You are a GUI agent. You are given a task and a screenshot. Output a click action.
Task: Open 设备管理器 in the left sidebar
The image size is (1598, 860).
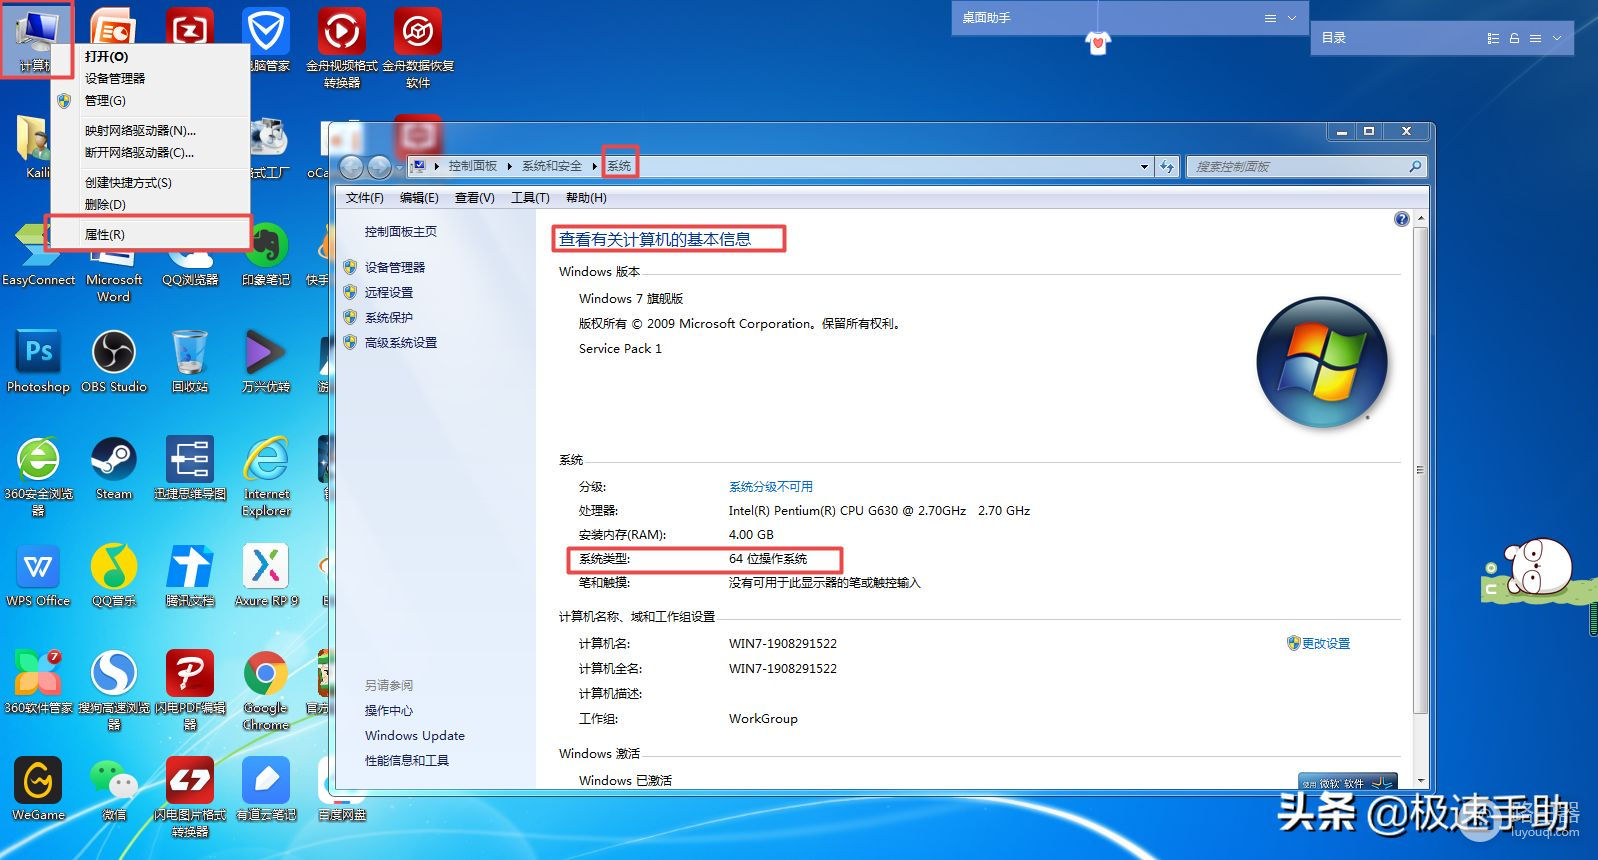point(395,267)
